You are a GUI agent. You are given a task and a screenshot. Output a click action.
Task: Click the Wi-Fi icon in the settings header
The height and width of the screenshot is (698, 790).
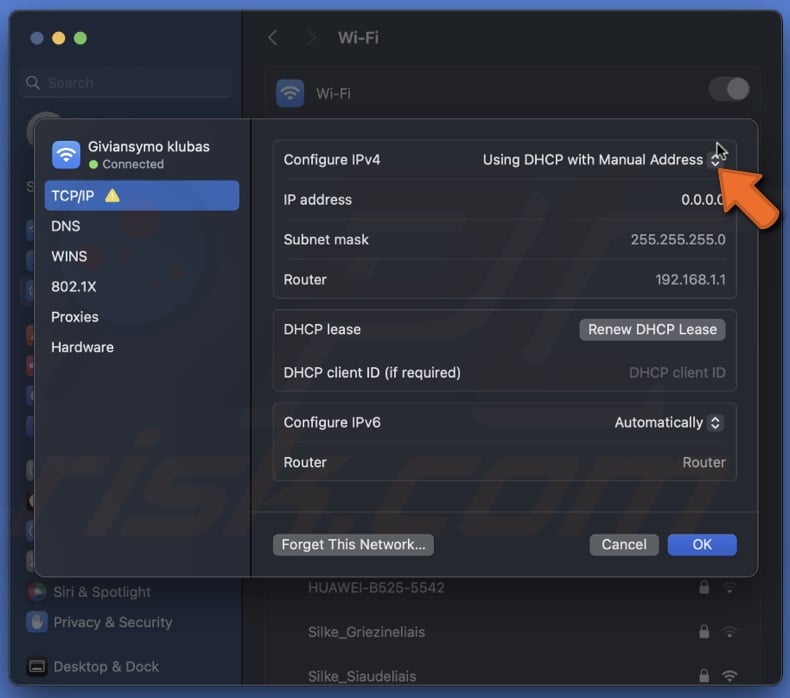pos(290,93)
